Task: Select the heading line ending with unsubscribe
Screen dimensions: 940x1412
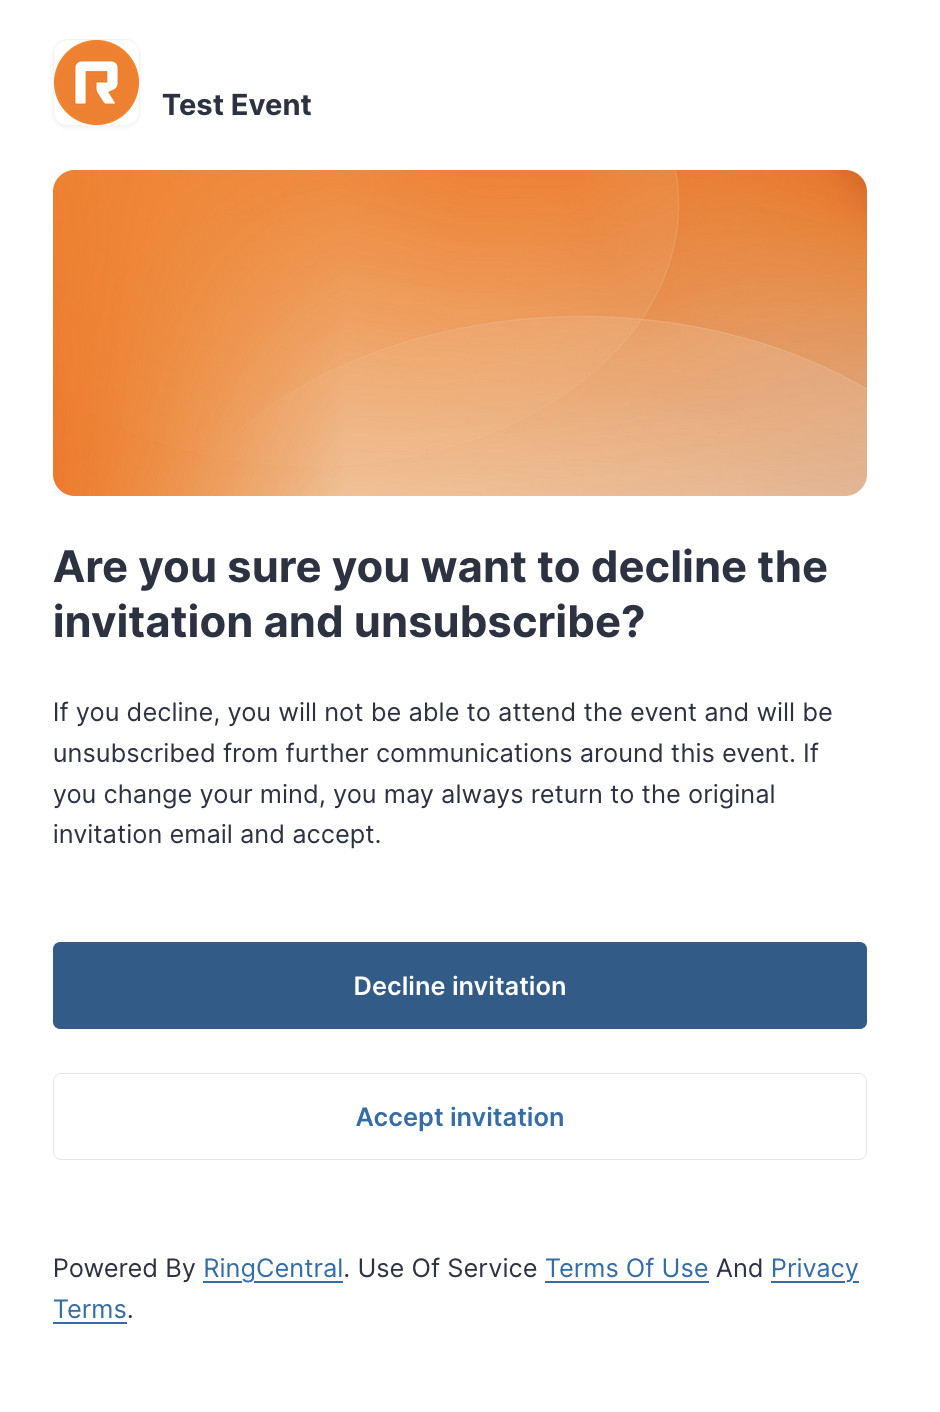Action: point(349,622)
